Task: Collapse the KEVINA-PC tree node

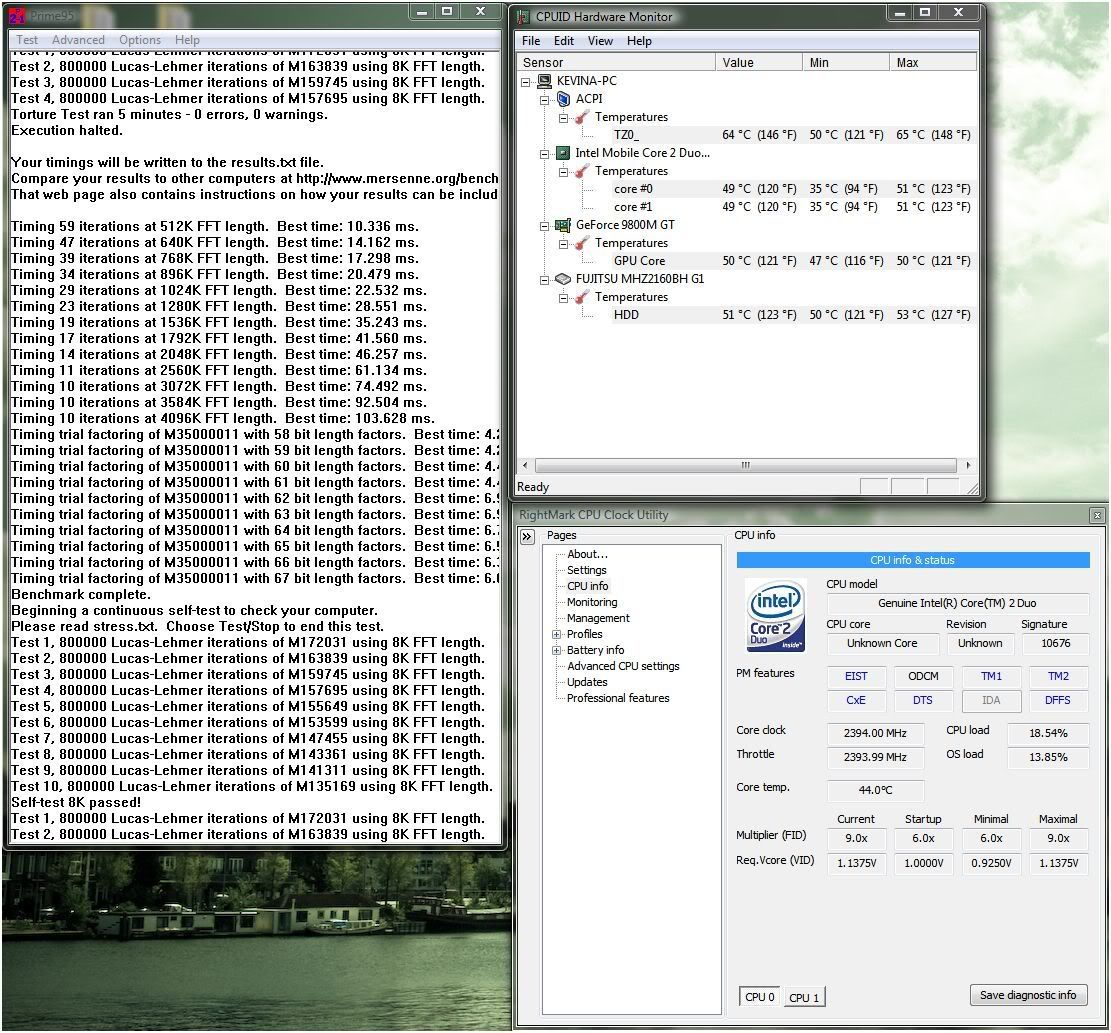Action: 526,81
